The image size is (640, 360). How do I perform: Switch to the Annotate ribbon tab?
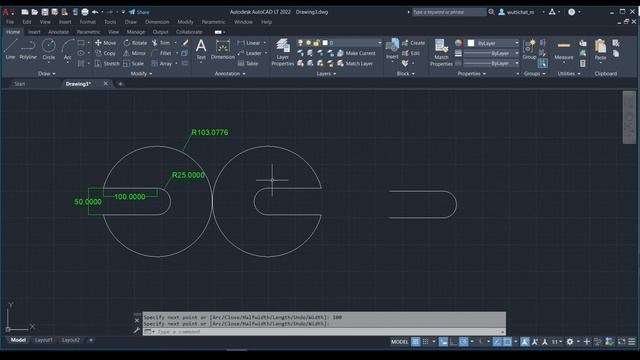58,32
